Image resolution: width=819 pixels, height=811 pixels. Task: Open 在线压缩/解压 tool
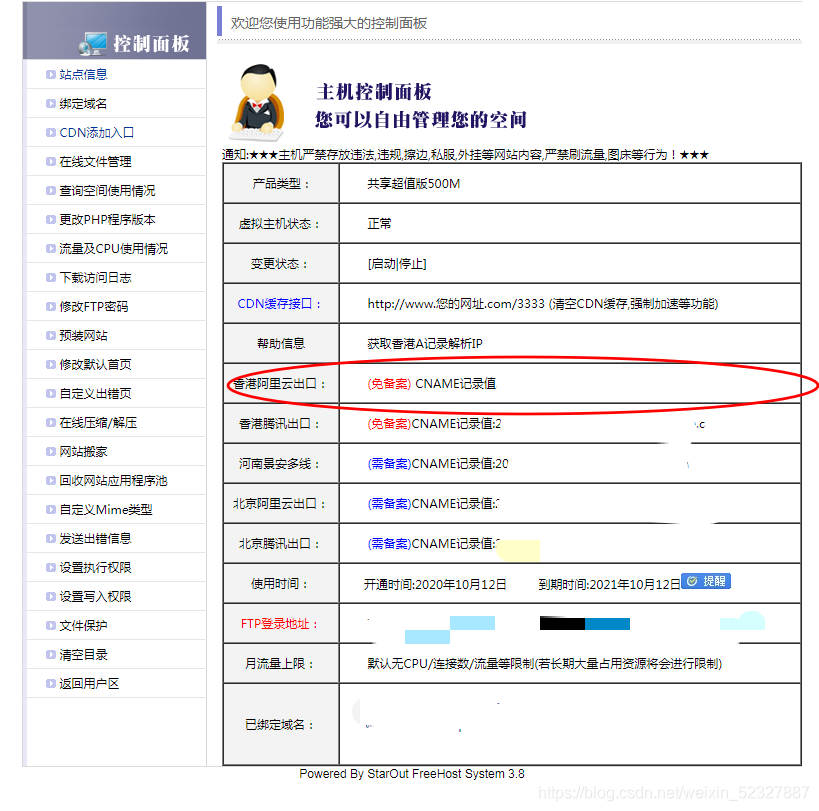(x=98, y=422)
